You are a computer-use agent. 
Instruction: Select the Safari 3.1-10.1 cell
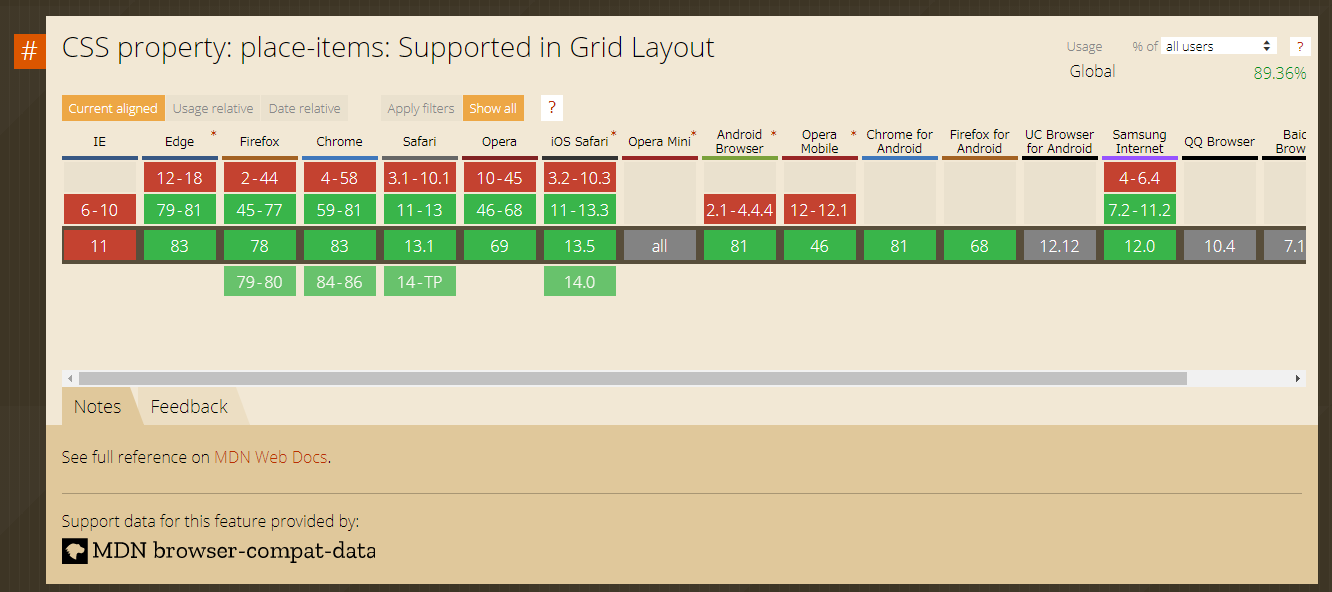point(420,178)
